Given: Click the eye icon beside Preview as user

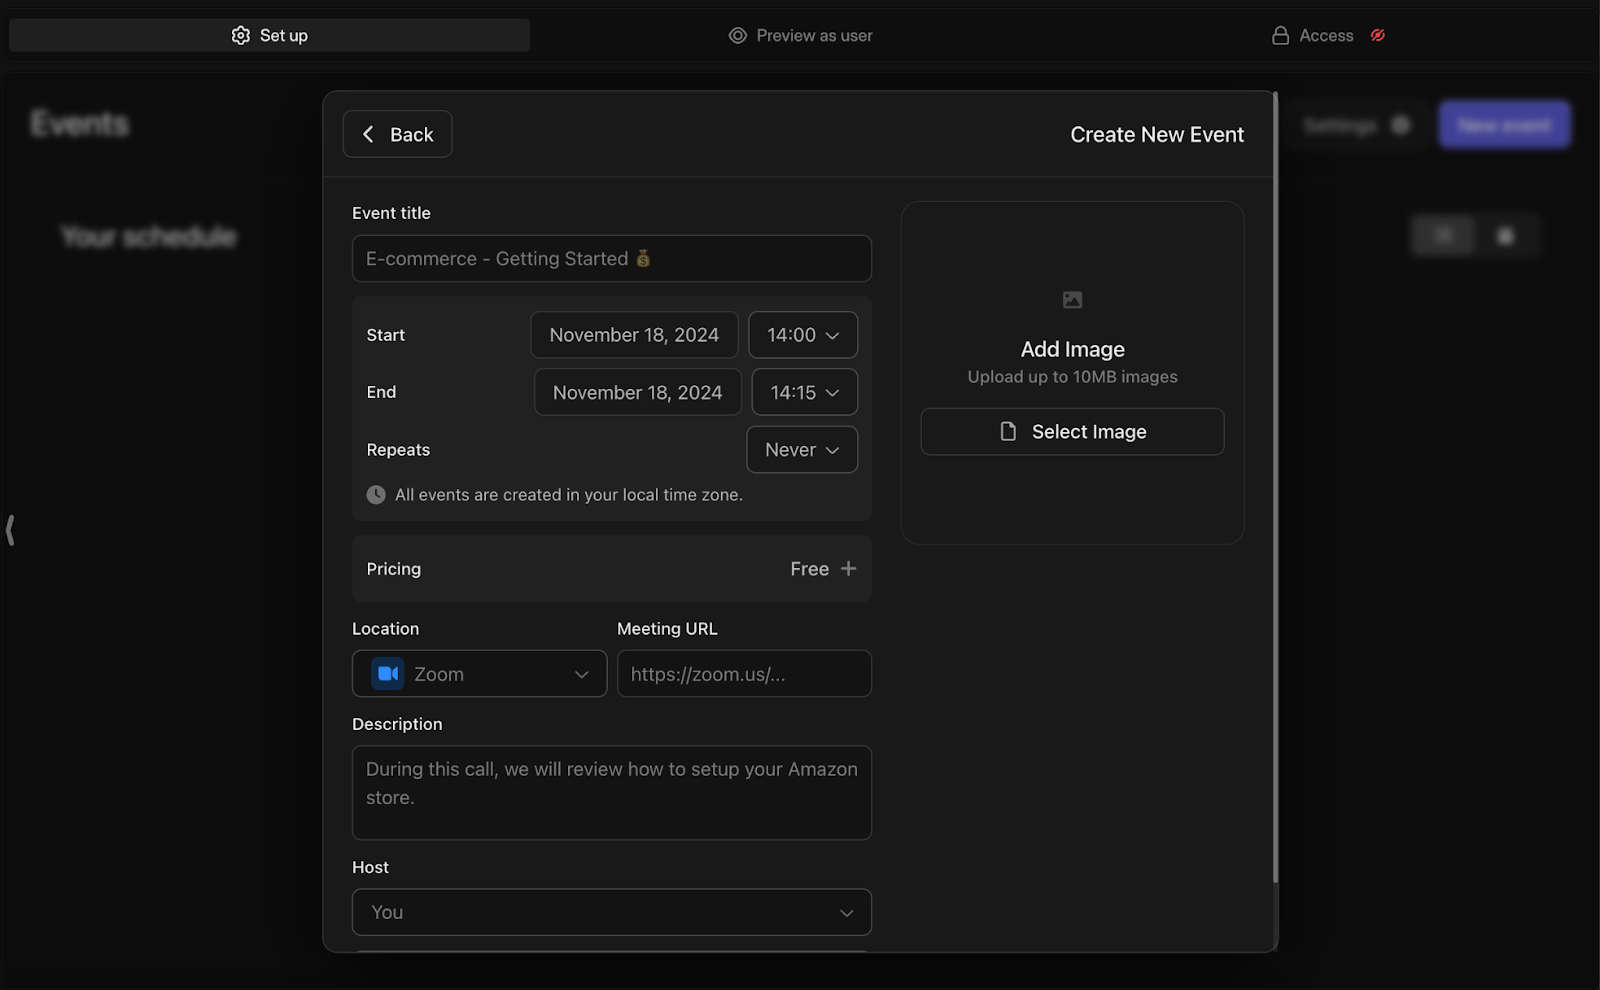Looking at the screenshot, I should (738, 35).
